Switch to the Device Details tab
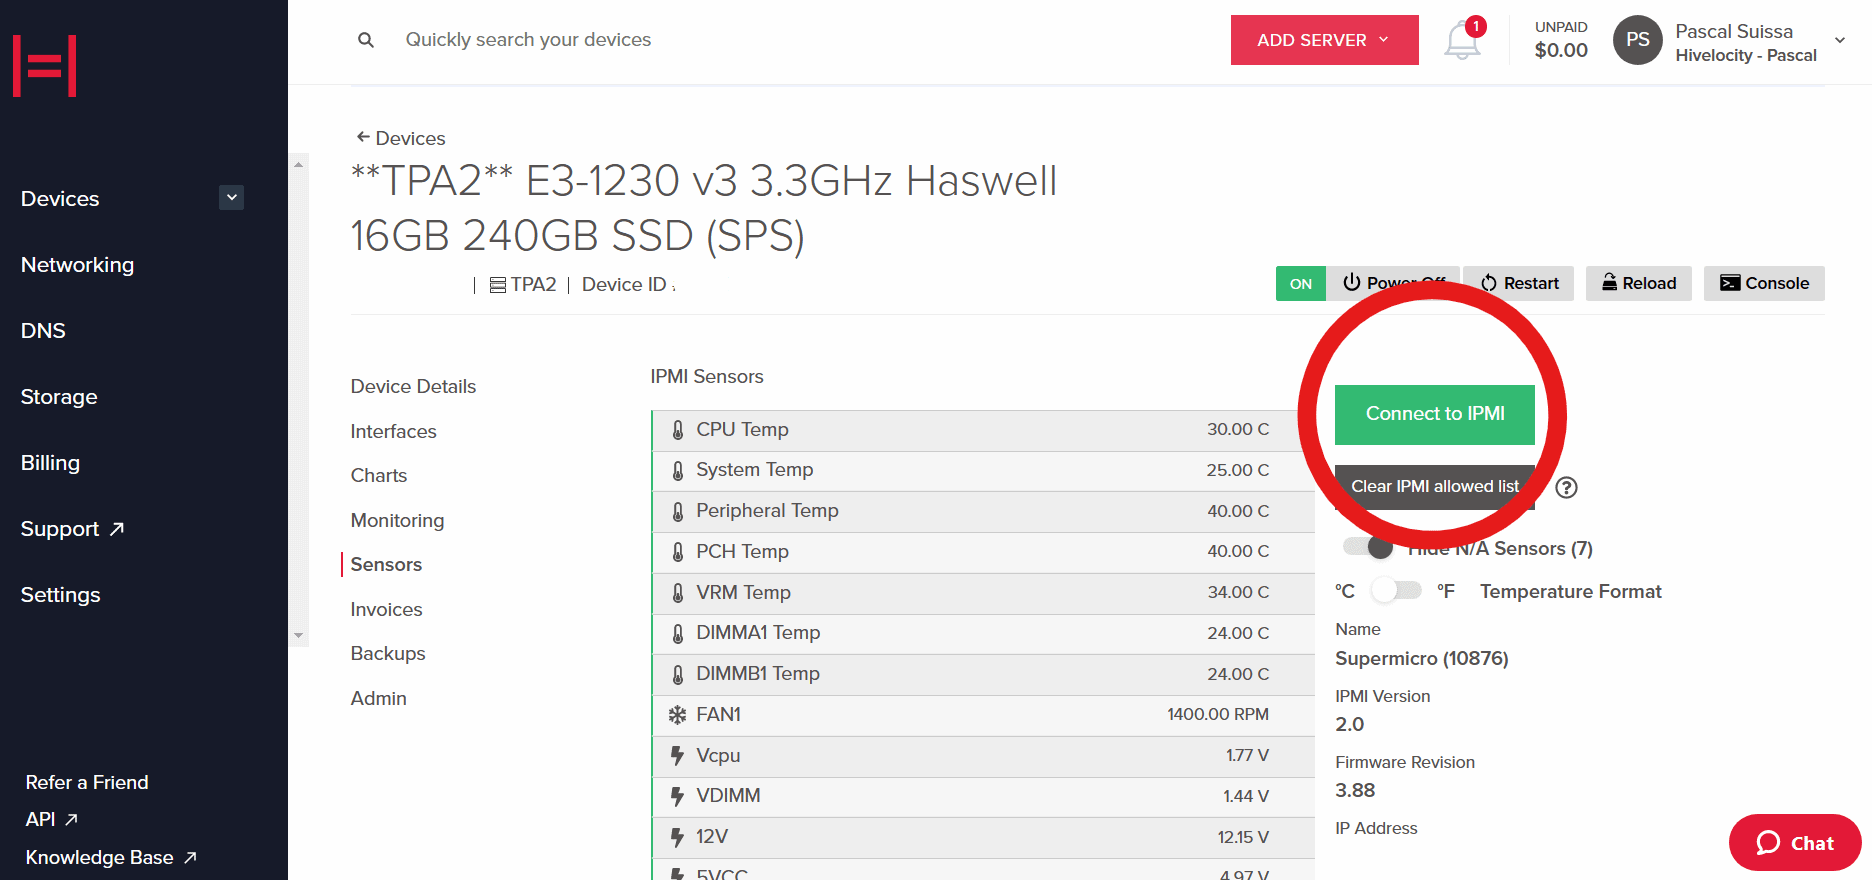This screenshot has height=880, width=1872. coord(413,387)
